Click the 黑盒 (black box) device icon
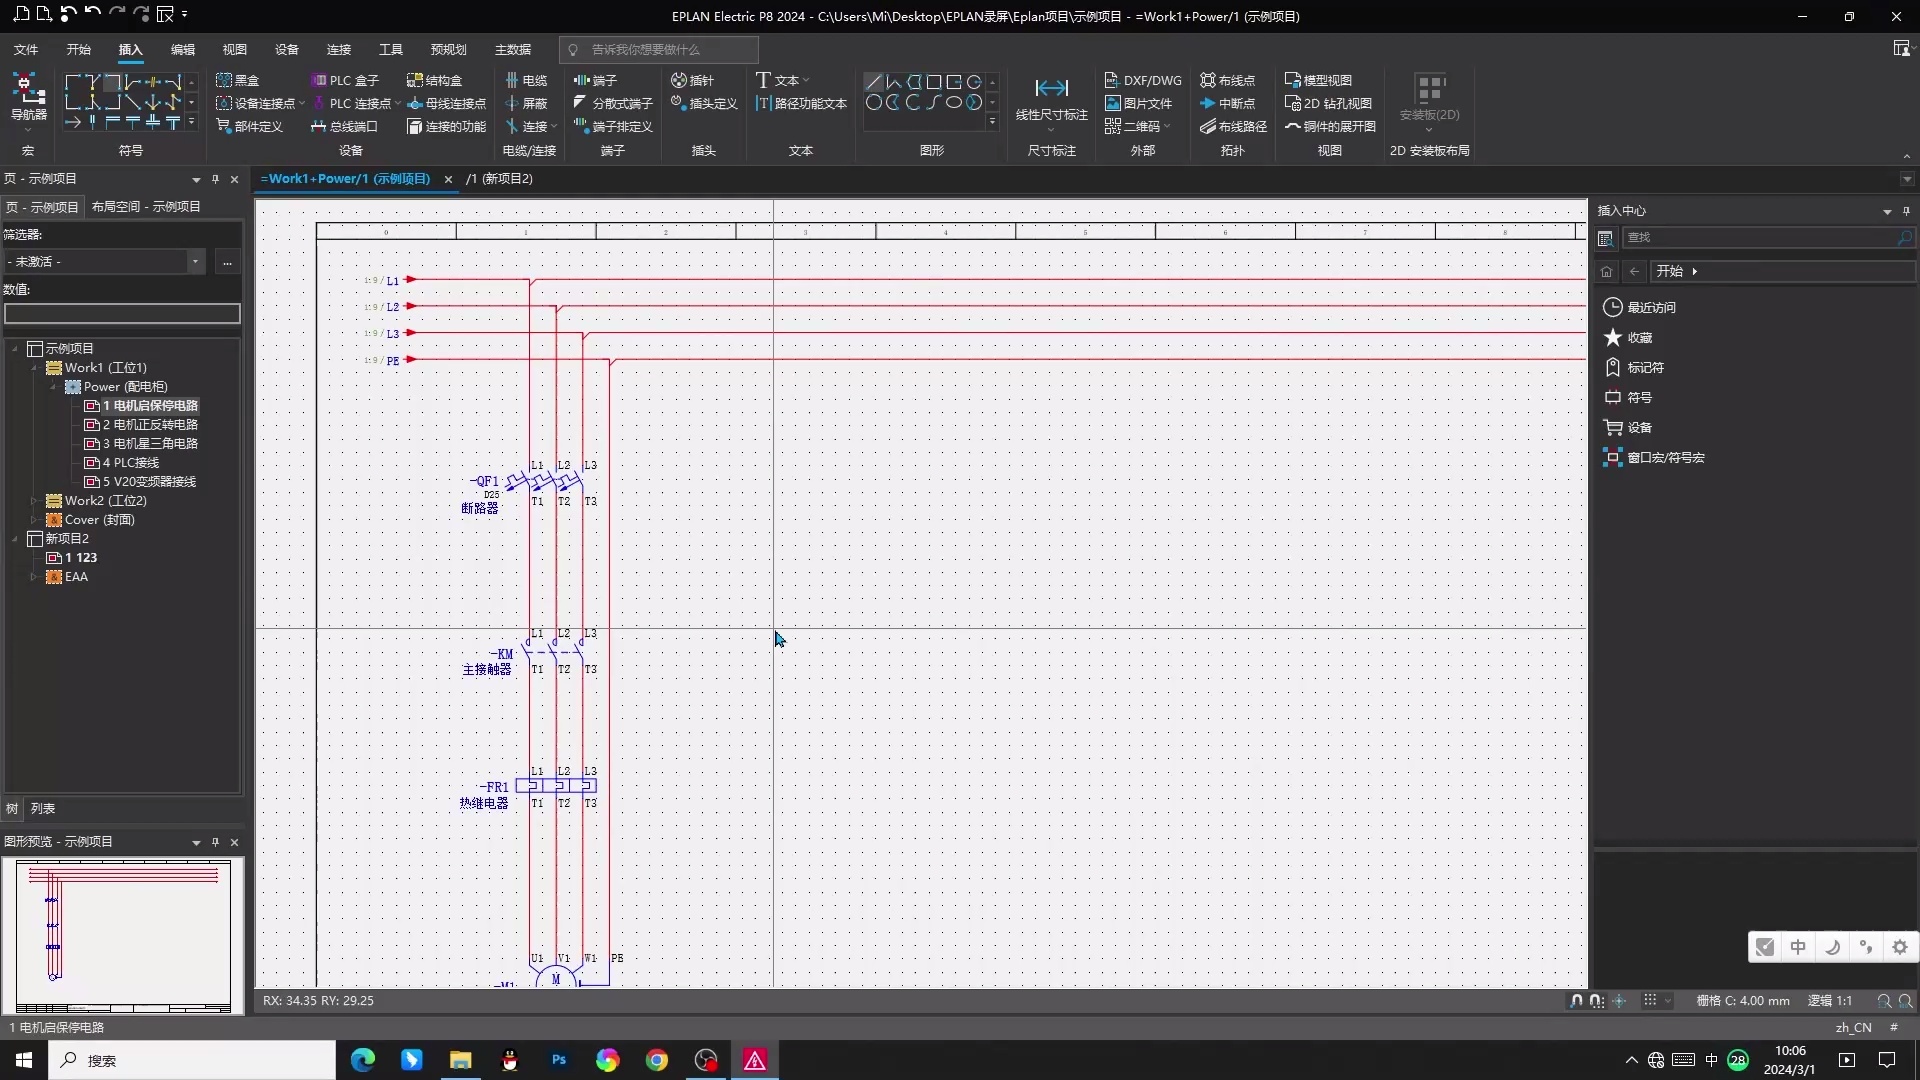 tap(224, 80)
